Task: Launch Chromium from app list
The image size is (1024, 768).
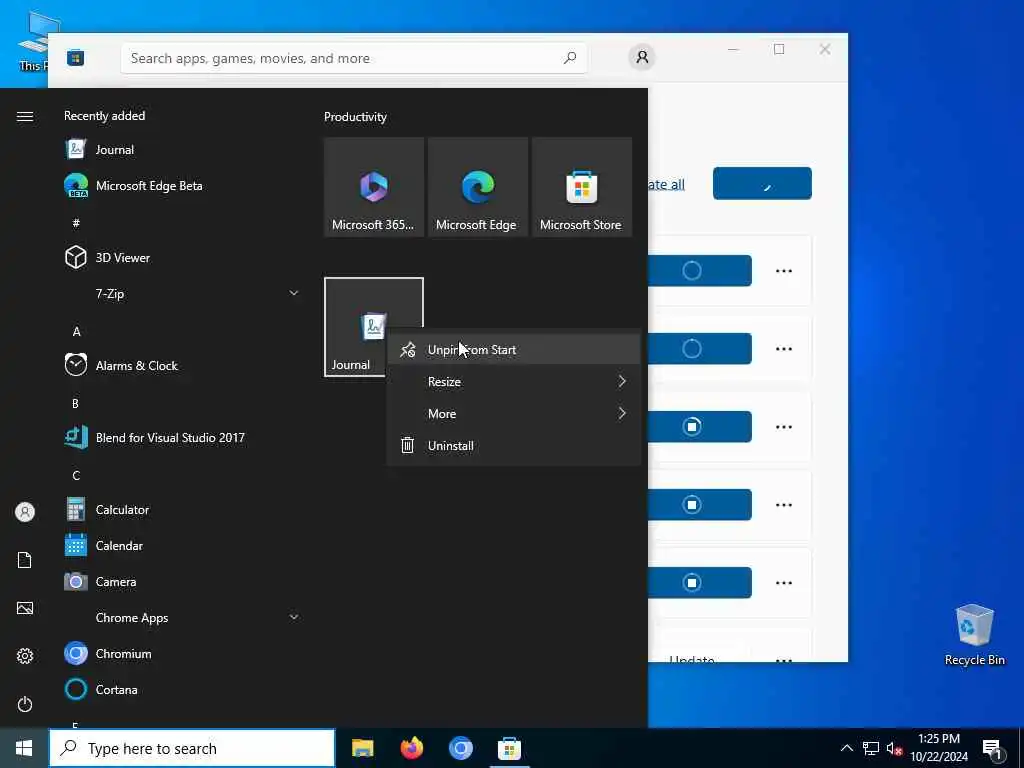Action: [x=182, y=654]
